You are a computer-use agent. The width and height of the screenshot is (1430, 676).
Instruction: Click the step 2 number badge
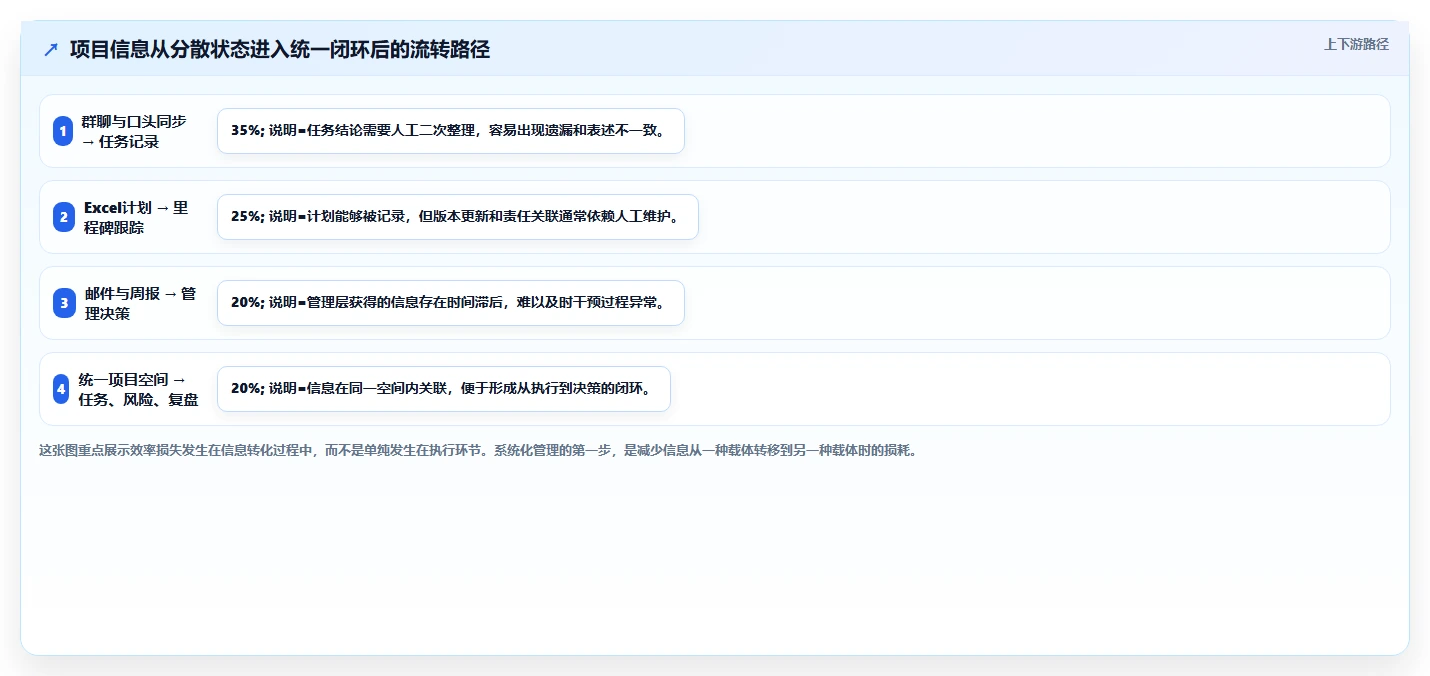63,217
